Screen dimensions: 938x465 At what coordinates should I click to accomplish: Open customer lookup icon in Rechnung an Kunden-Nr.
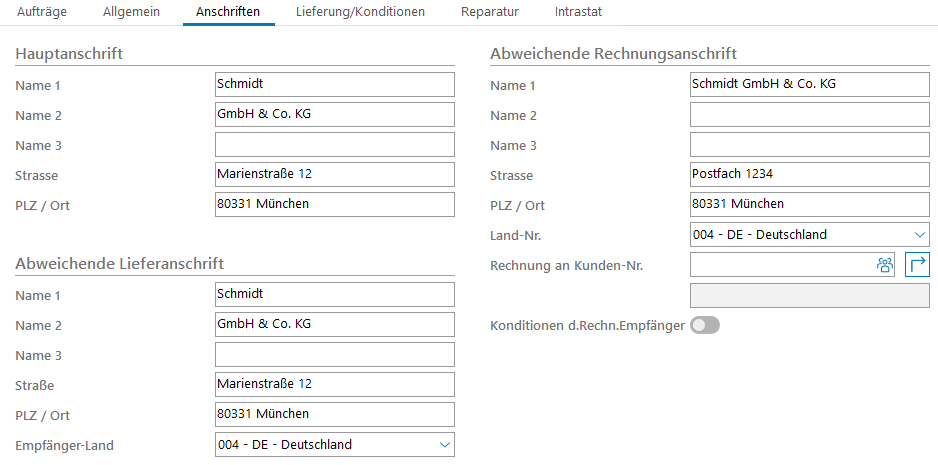(884, 265)
